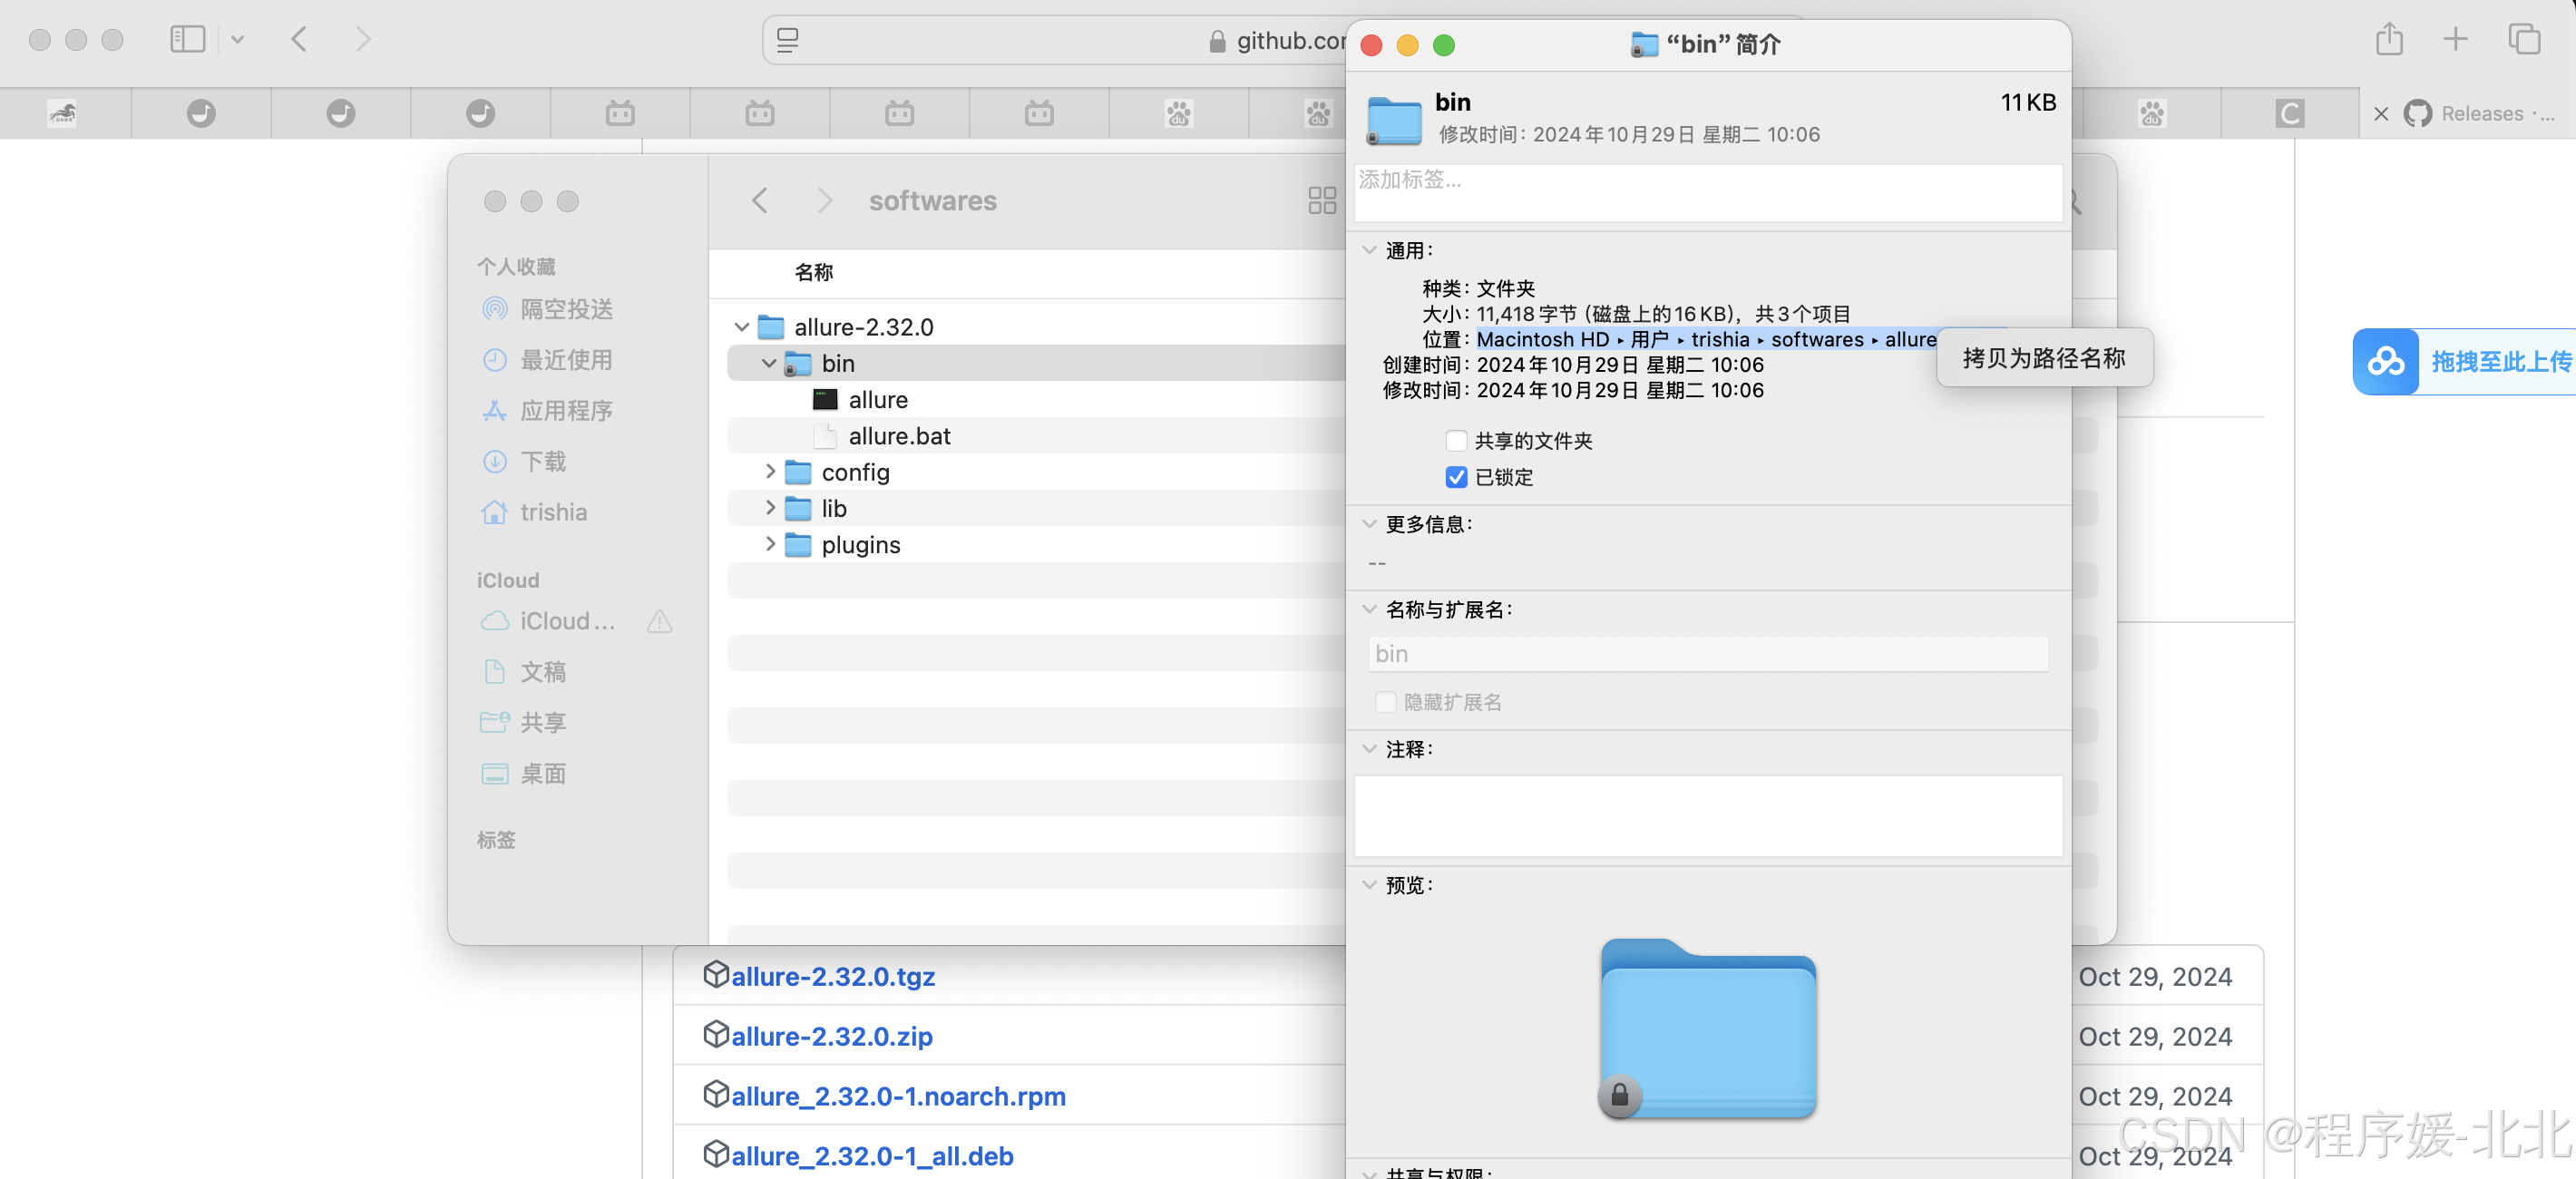Download allure_2.32.0-1_all.deb

coord(871,1156)
